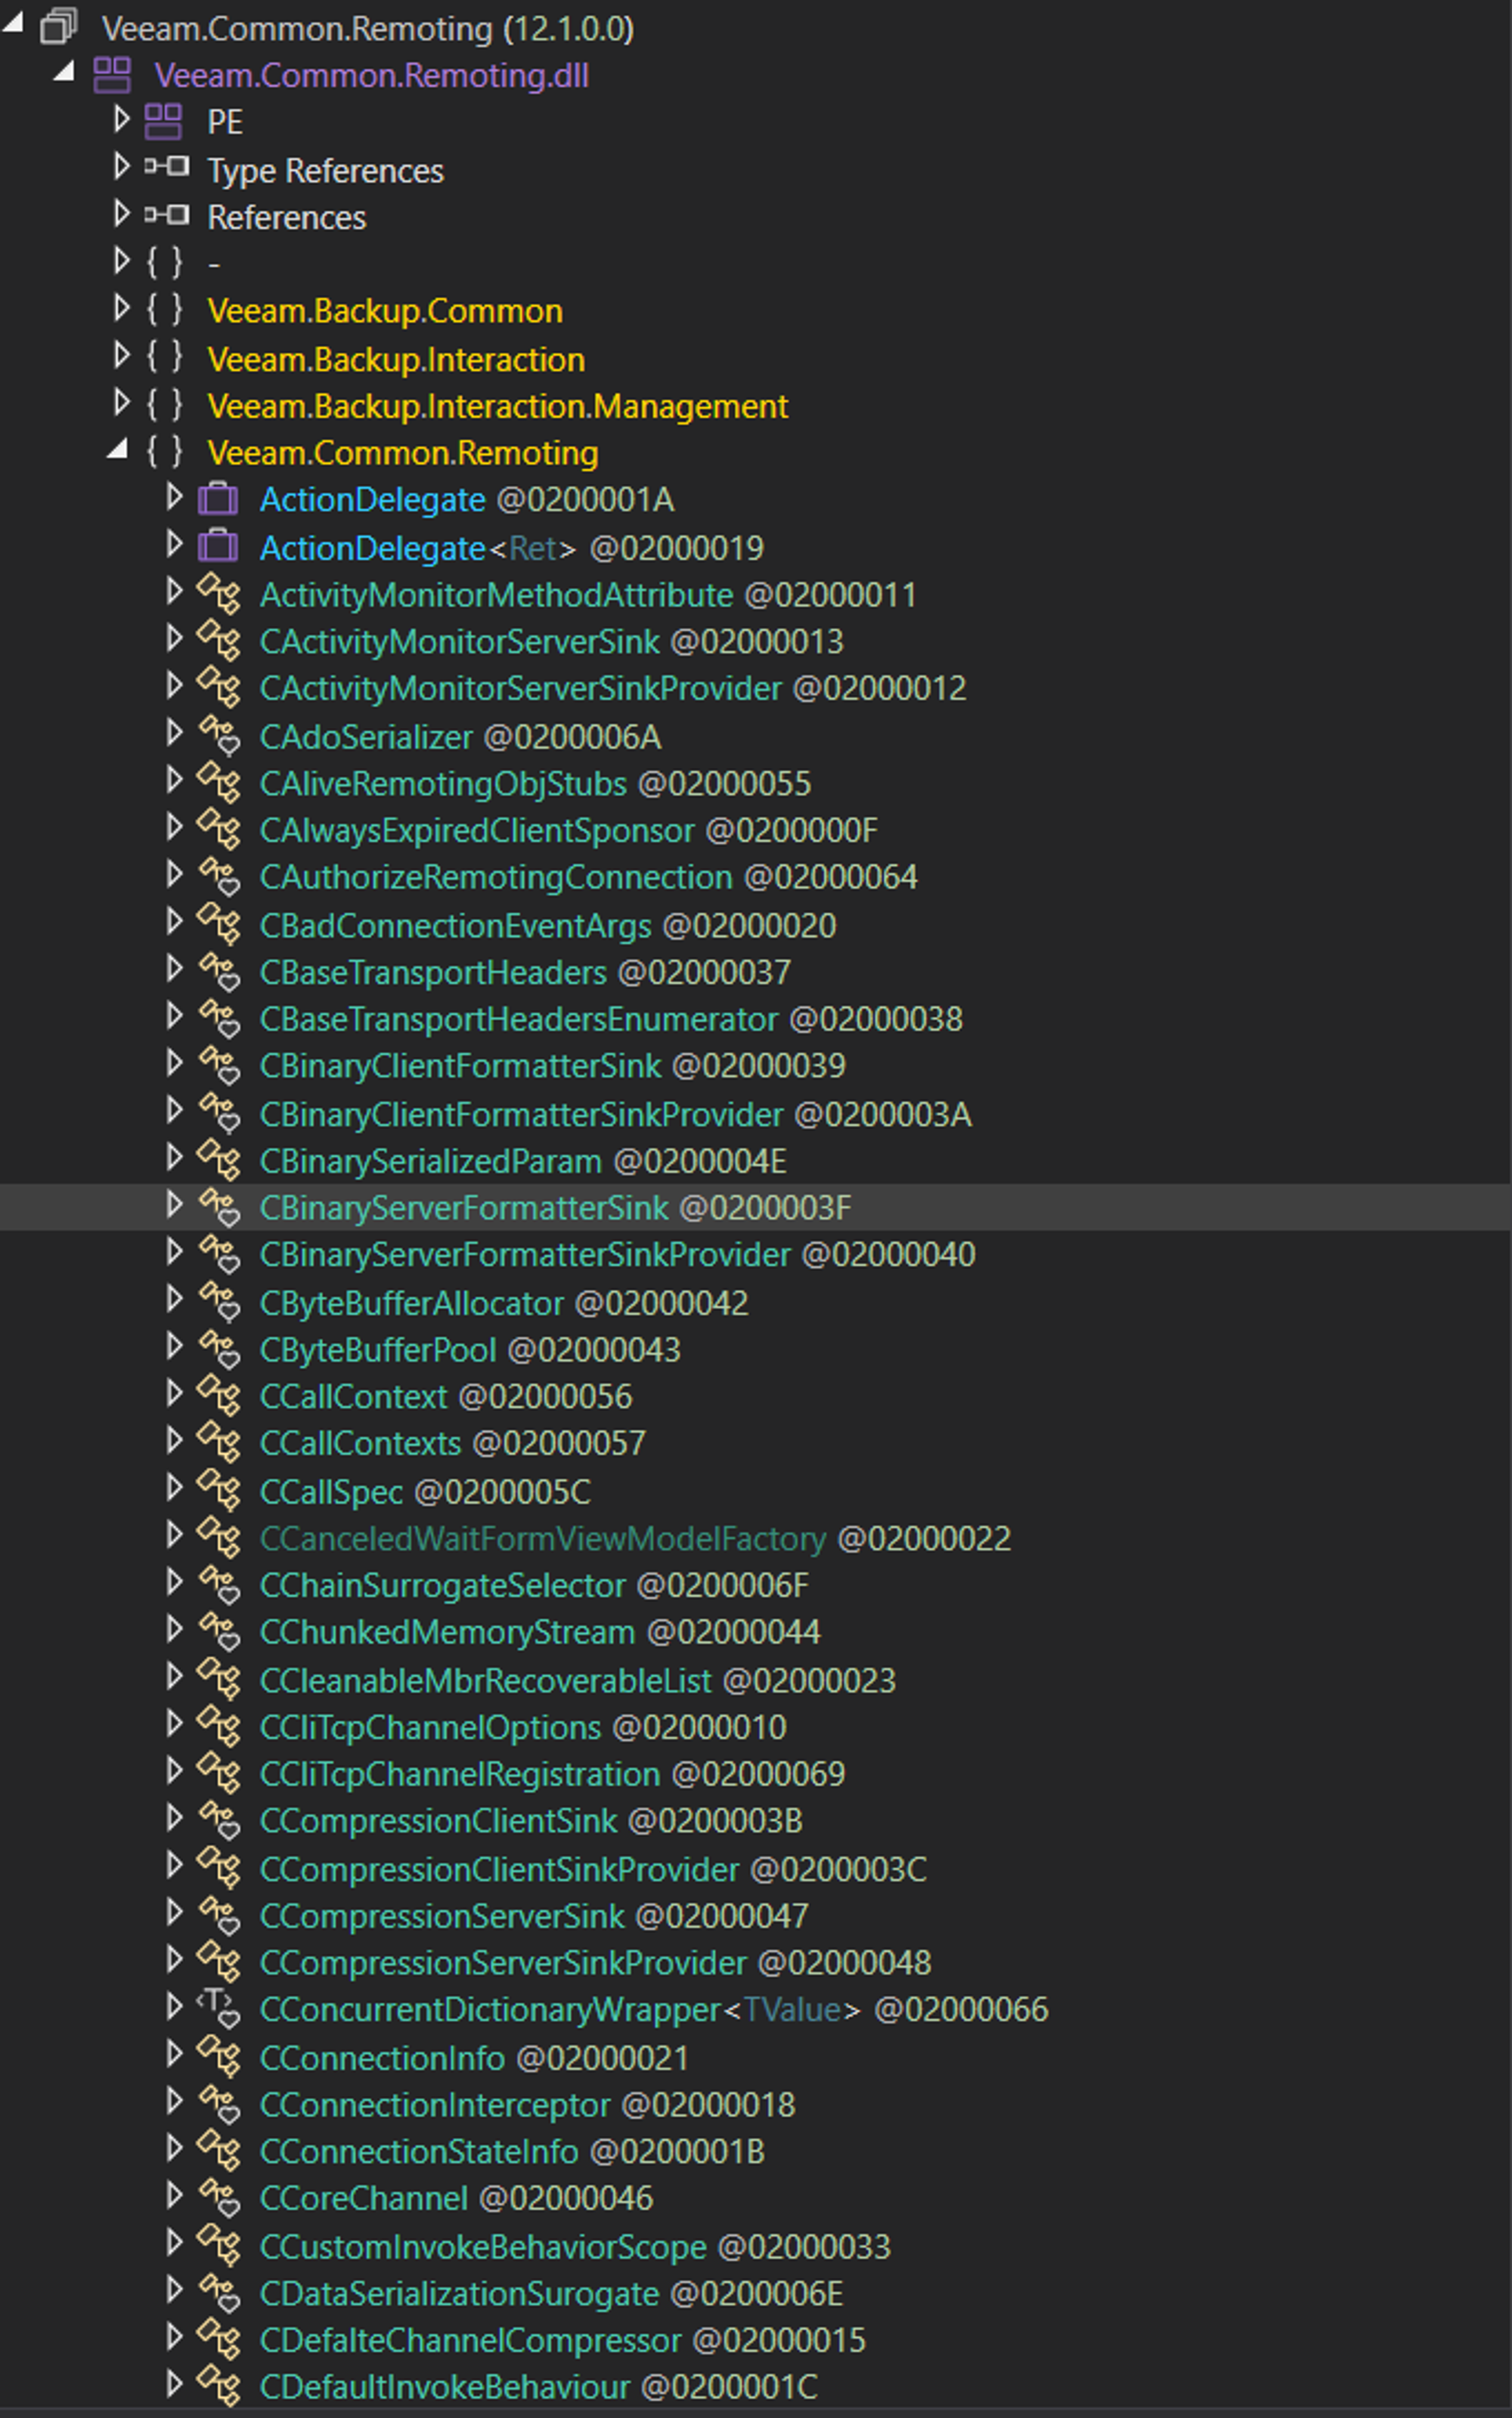
Task: Click the class icon beside CCoreChannel
Action: click(219, 2197)
